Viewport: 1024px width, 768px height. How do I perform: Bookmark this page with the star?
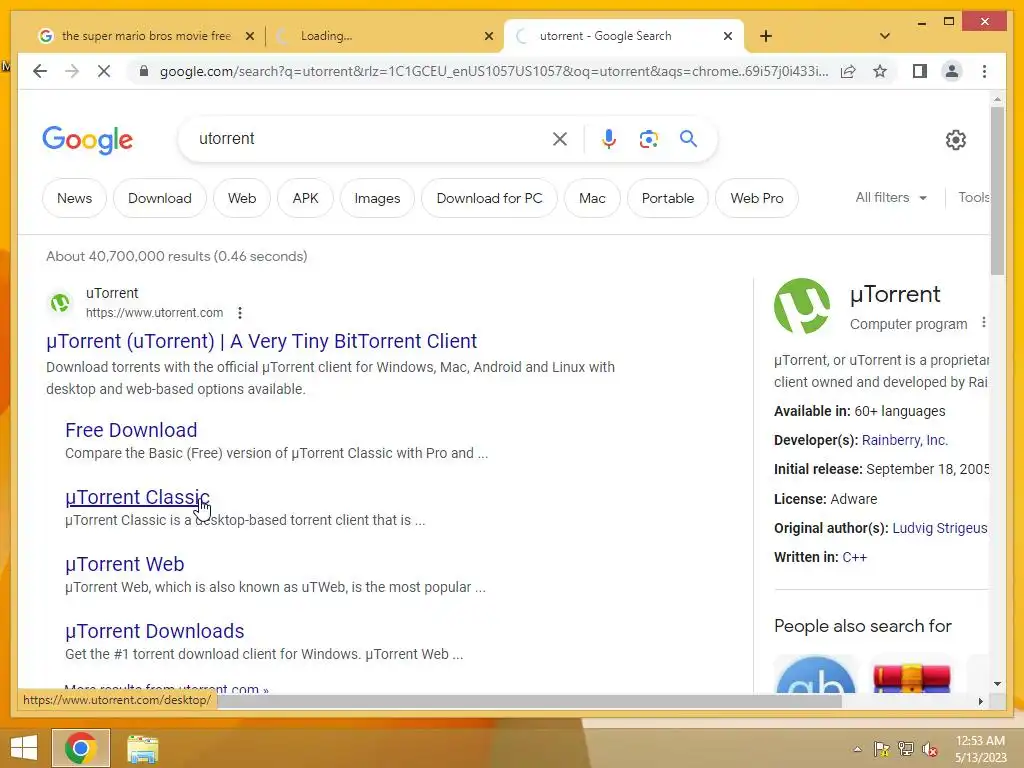[x=880, y=71]
